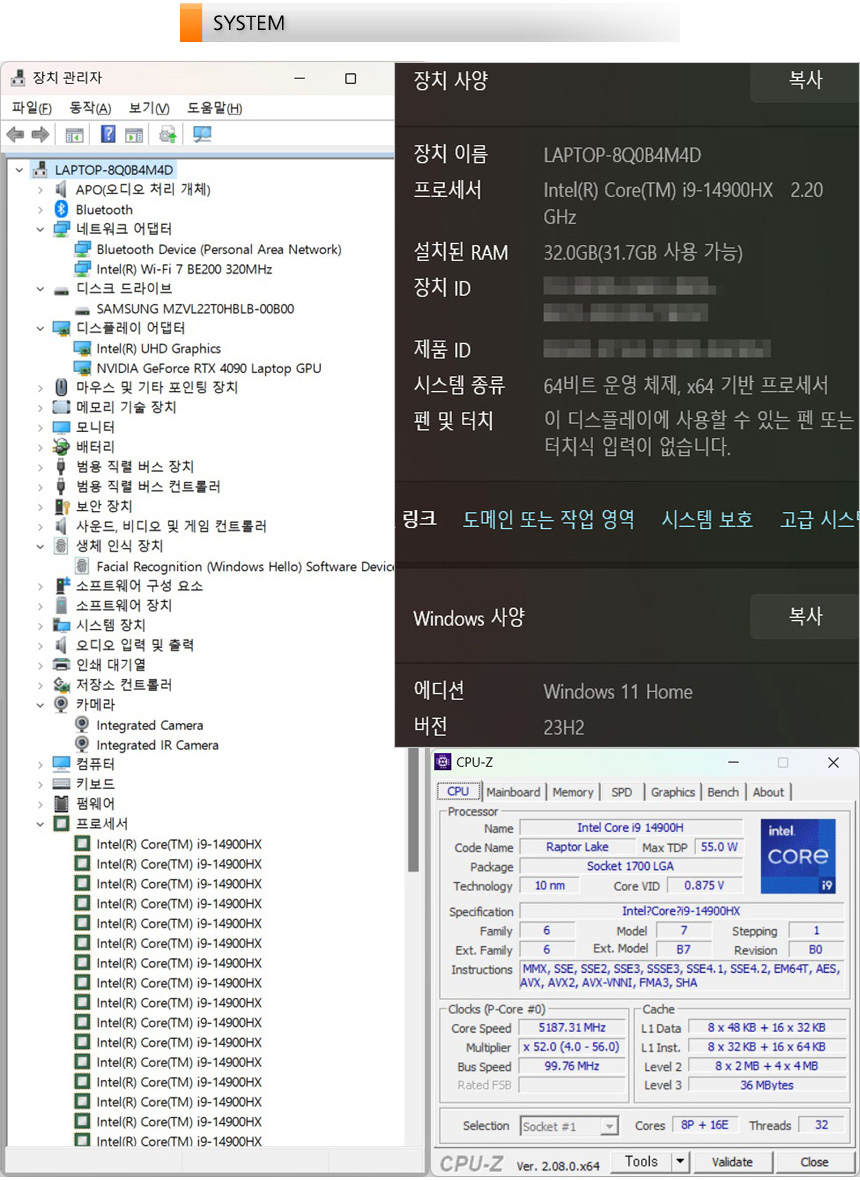Select Intel(R) Wi-Fi 7 BE200 320MHz adapter

184,269
